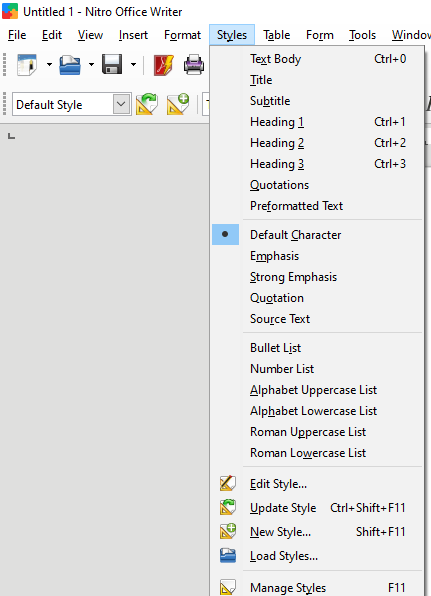Open the dropdown arrow next to Save
Viewport: 431px width, 596px height.
pyautogui.click(x=133, y=65)
